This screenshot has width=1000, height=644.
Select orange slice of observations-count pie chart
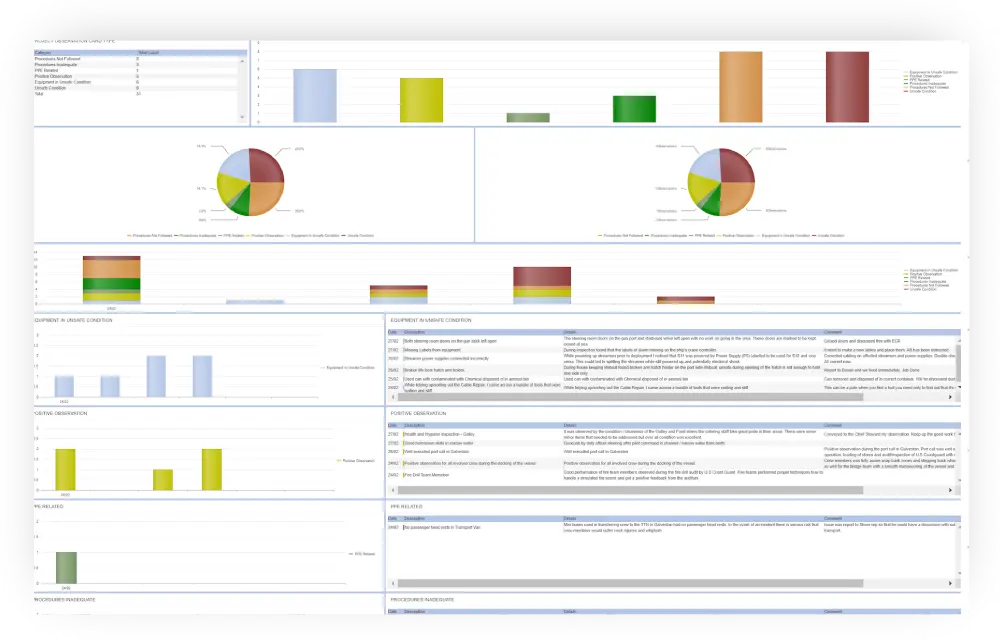coord(737,198)
